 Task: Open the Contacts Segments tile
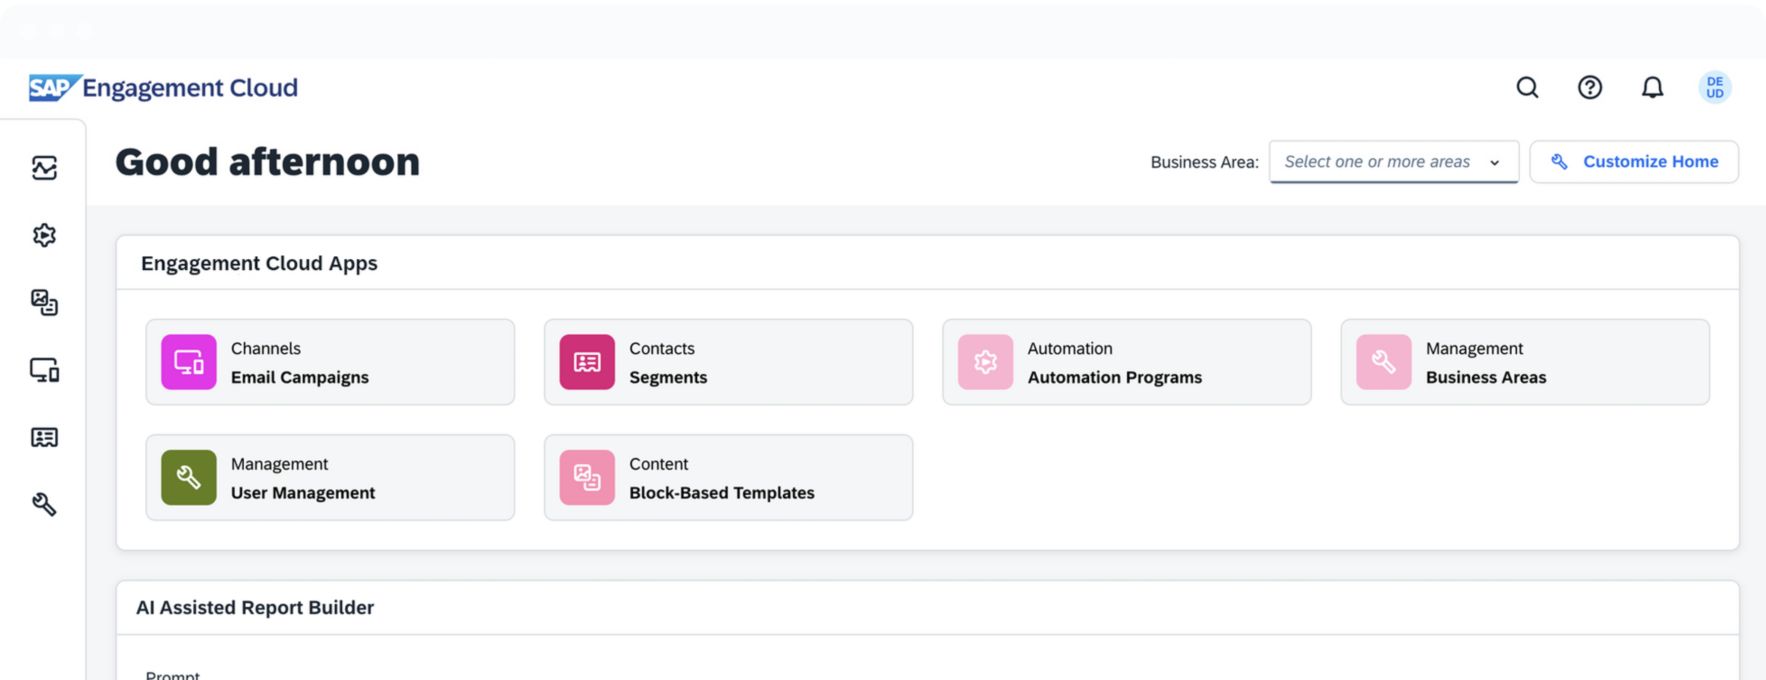[728, 362]
